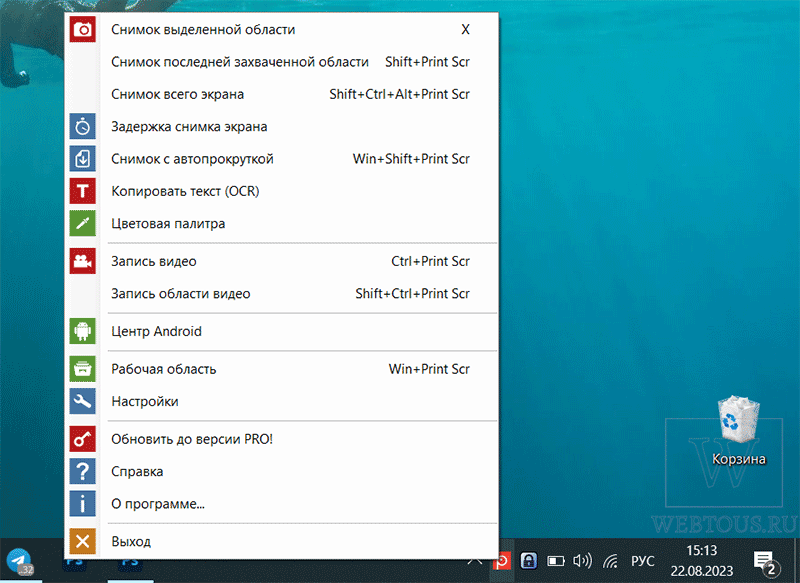Switch РУС keyboard language indicator

642,561
